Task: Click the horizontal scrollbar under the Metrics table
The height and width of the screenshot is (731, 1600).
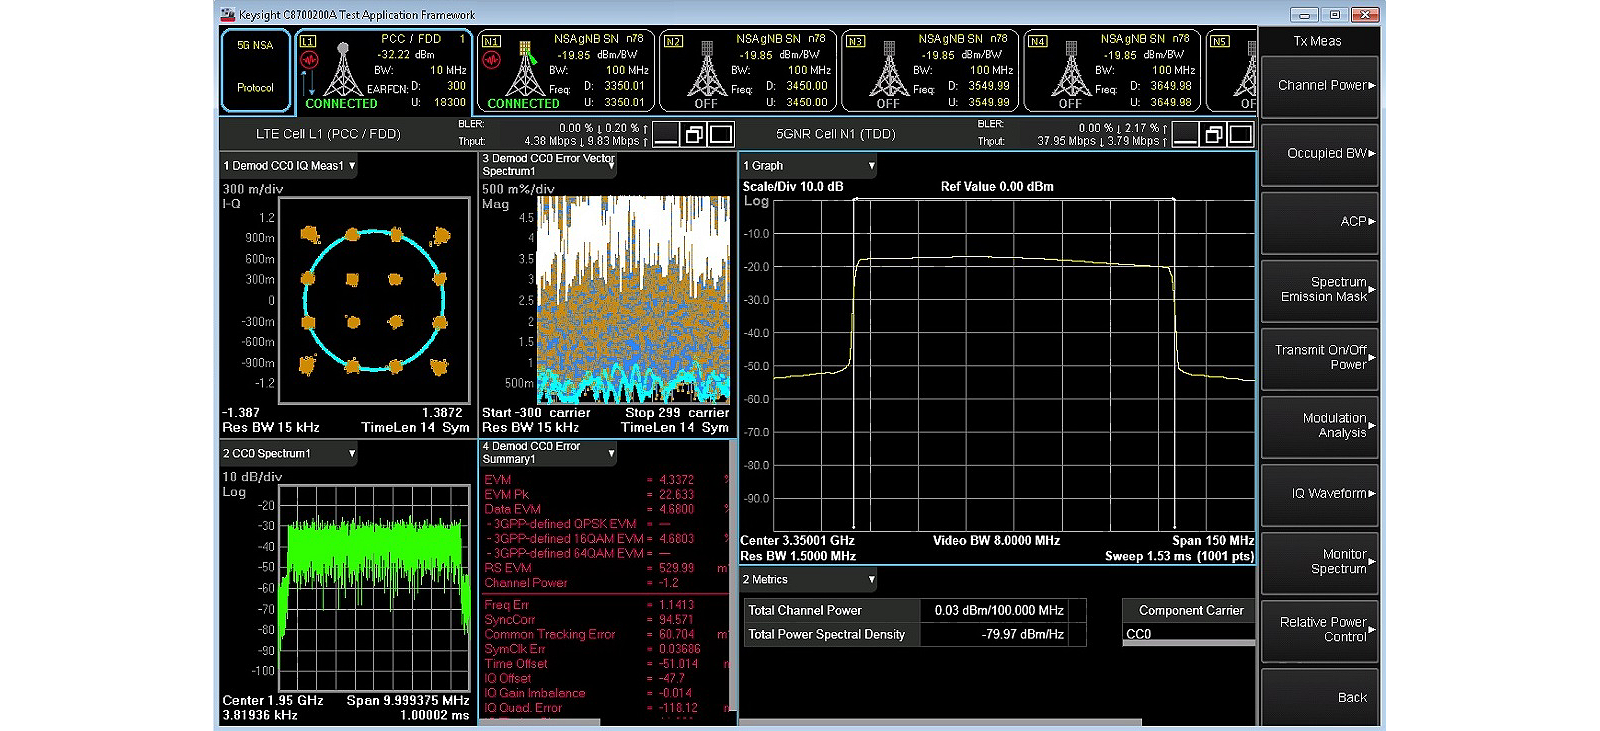Action: pos(940,722)
